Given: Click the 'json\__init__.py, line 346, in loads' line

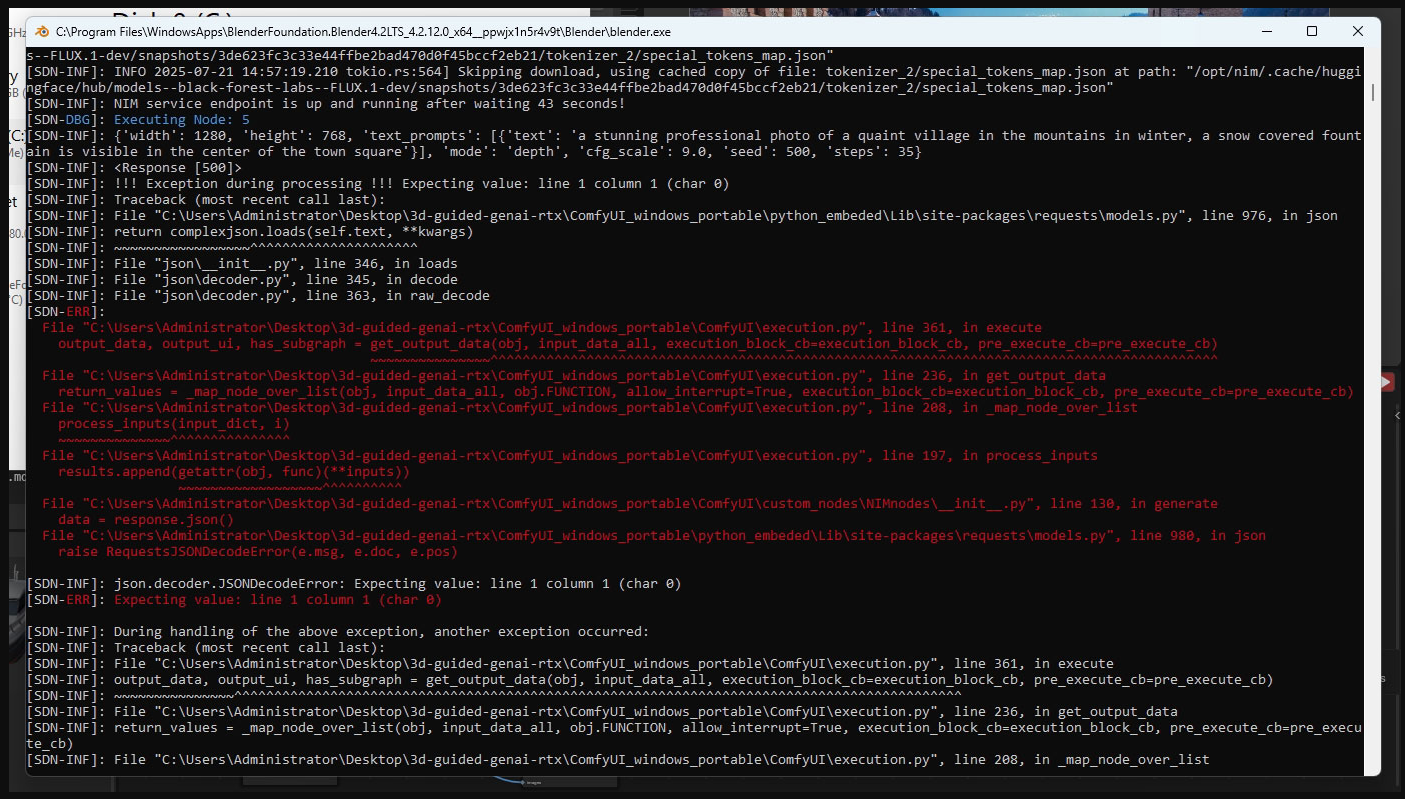Looking at the screenshot, I should tap(242, 264).
